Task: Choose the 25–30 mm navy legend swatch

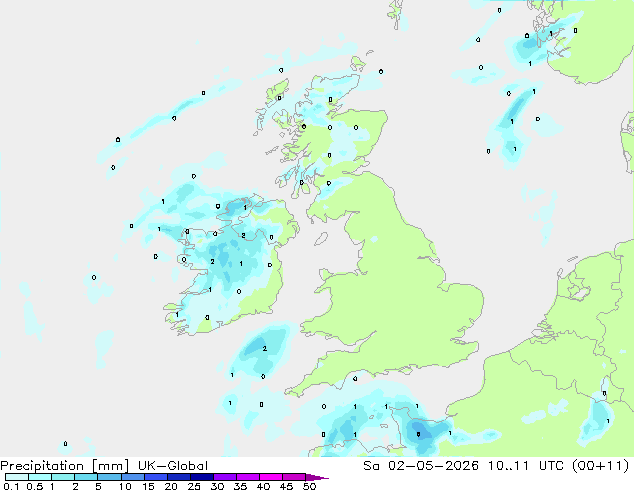Action: 201,477
